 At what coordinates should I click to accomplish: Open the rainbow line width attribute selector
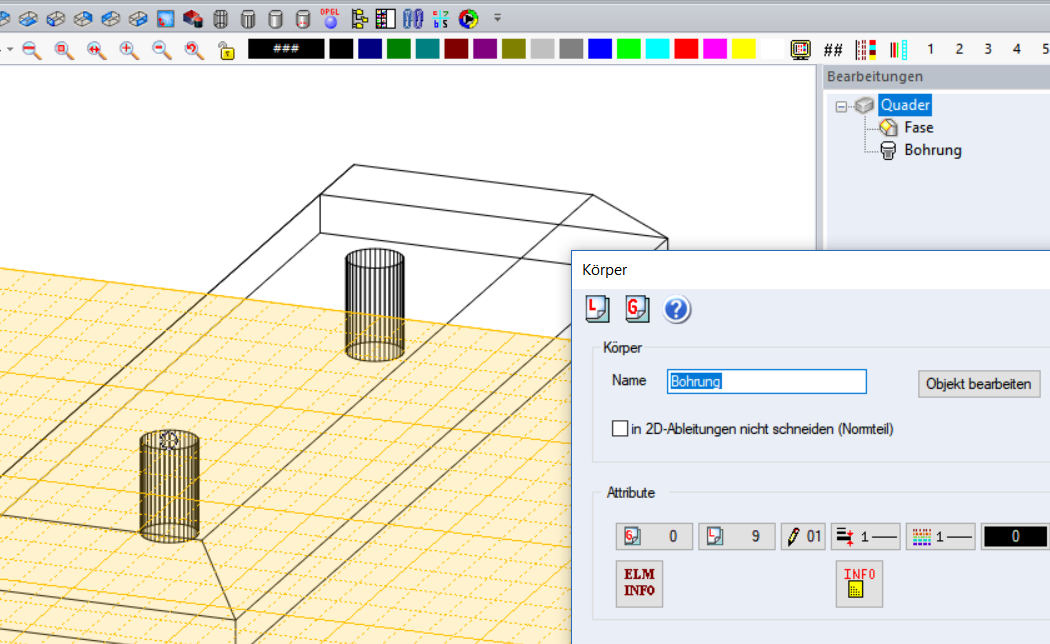[x=940, y=537]
